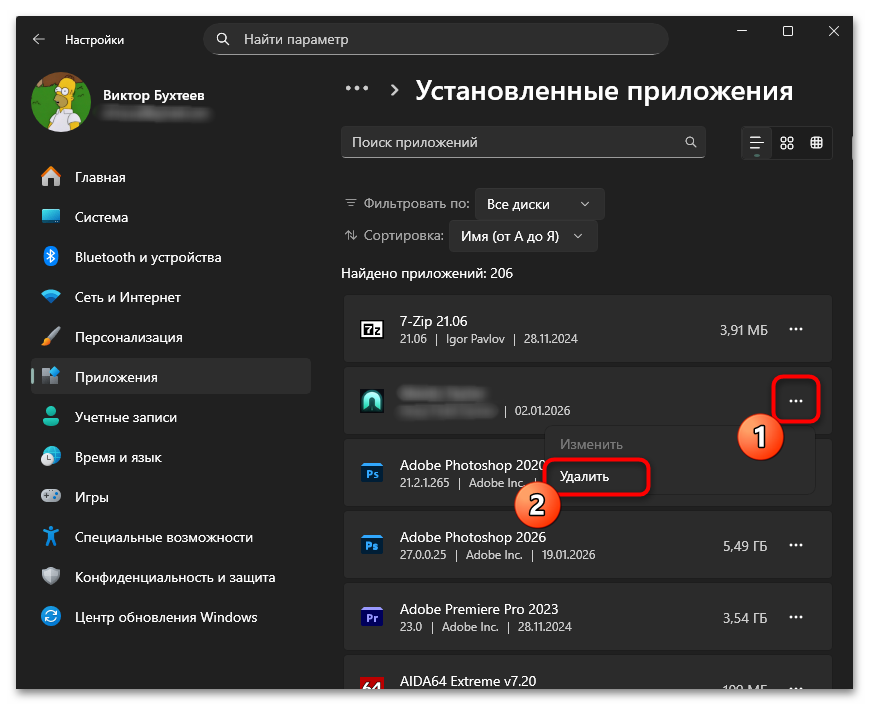Click the 3,54 ГБ size value

(x=745, y=619)
